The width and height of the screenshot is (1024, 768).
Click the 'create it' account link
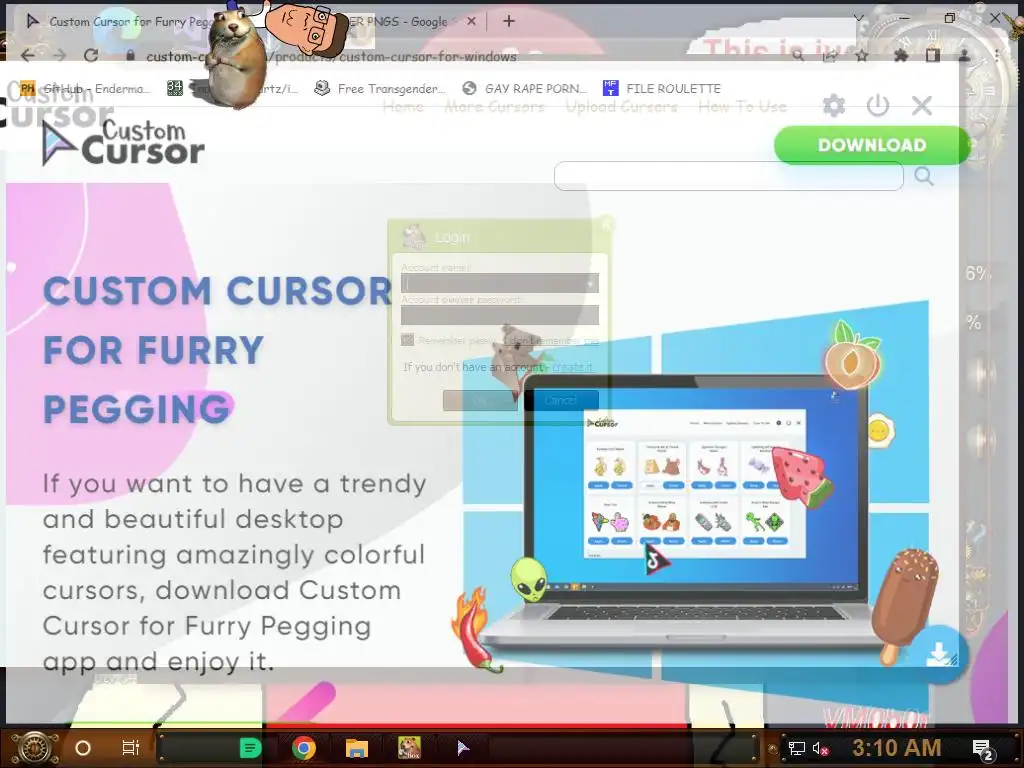click(573, 367)
